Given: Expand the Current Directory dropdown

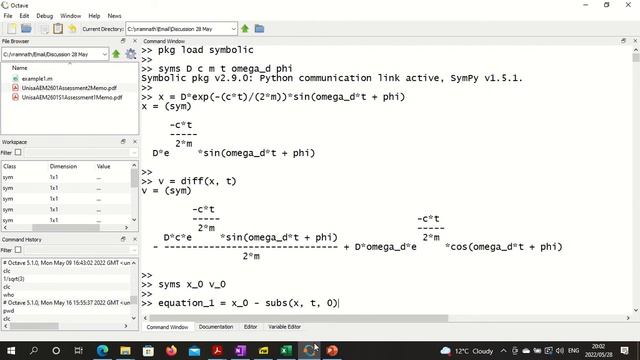Looking at the screenshot, I should (233, 29).
